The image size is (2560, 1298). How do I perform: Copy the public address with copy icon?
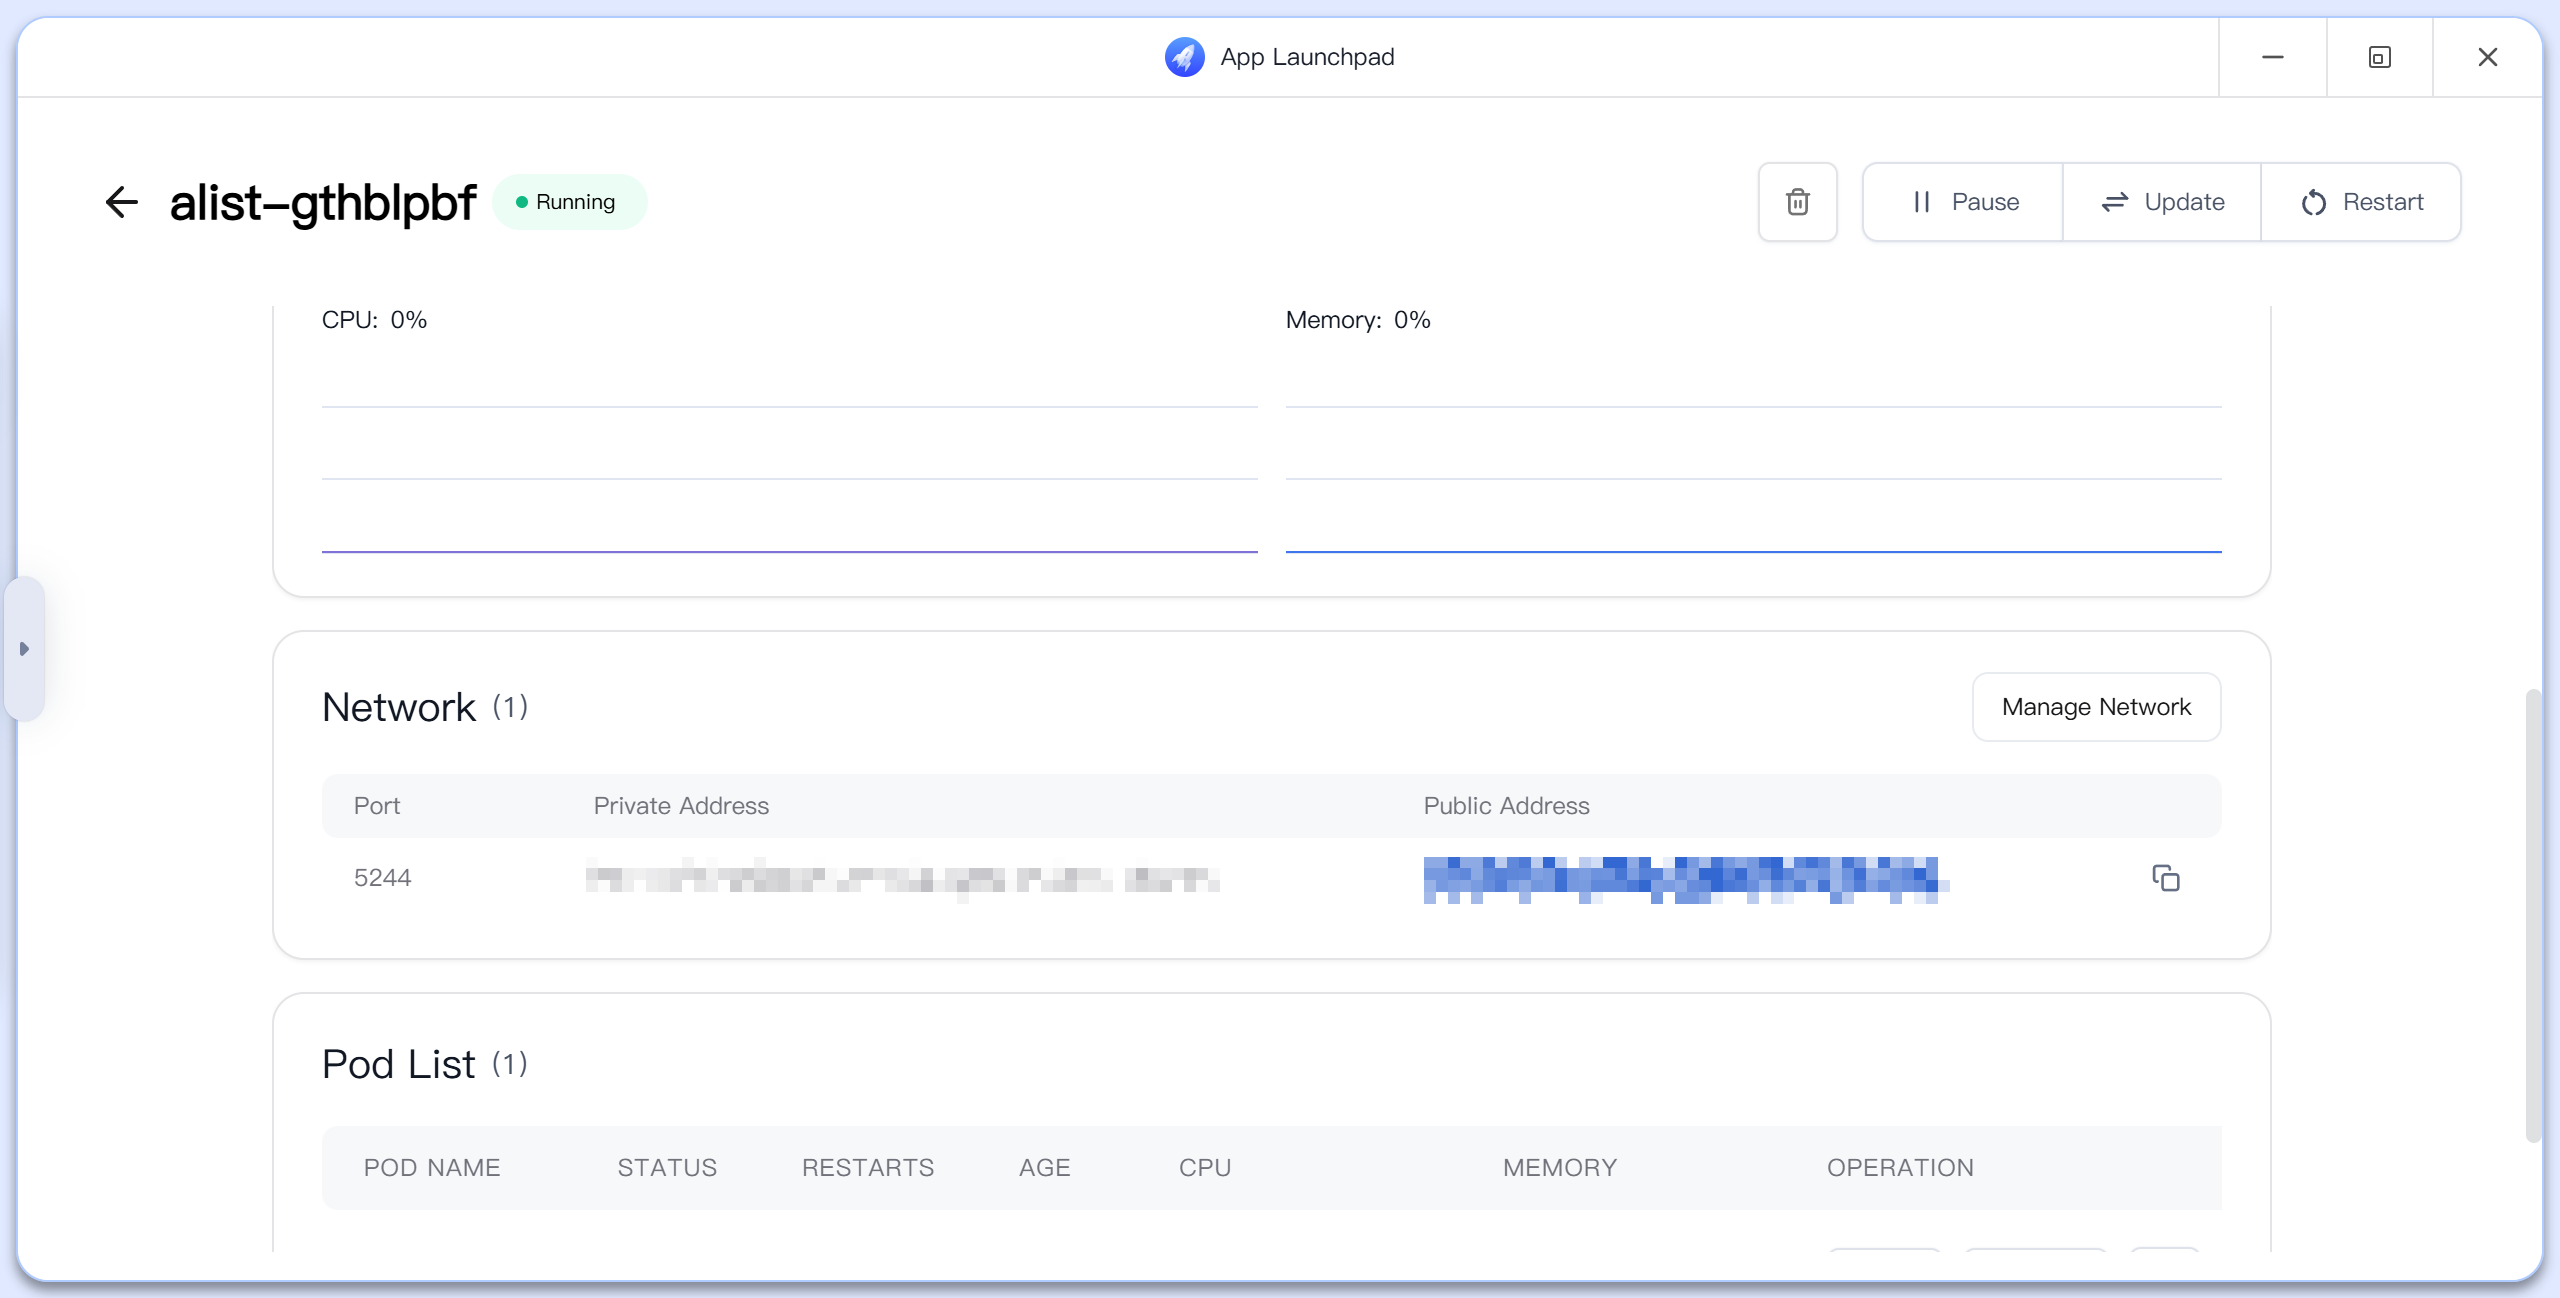(x=2166, y=878)
